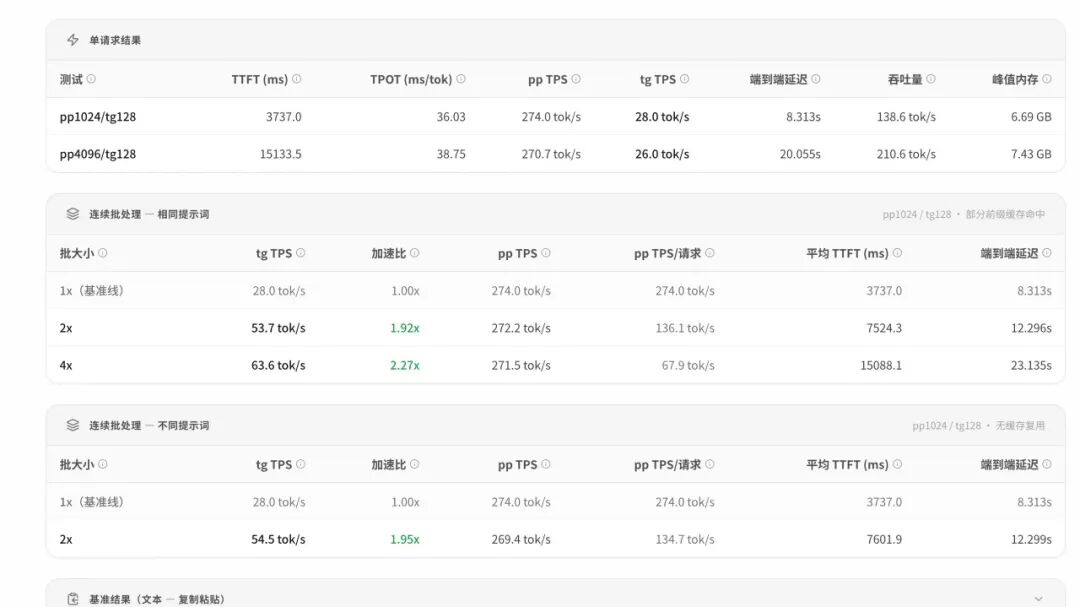Click info icon beside 端到端延迟 in single-request table
1080x607 pixels.
[x=816, y=79]
